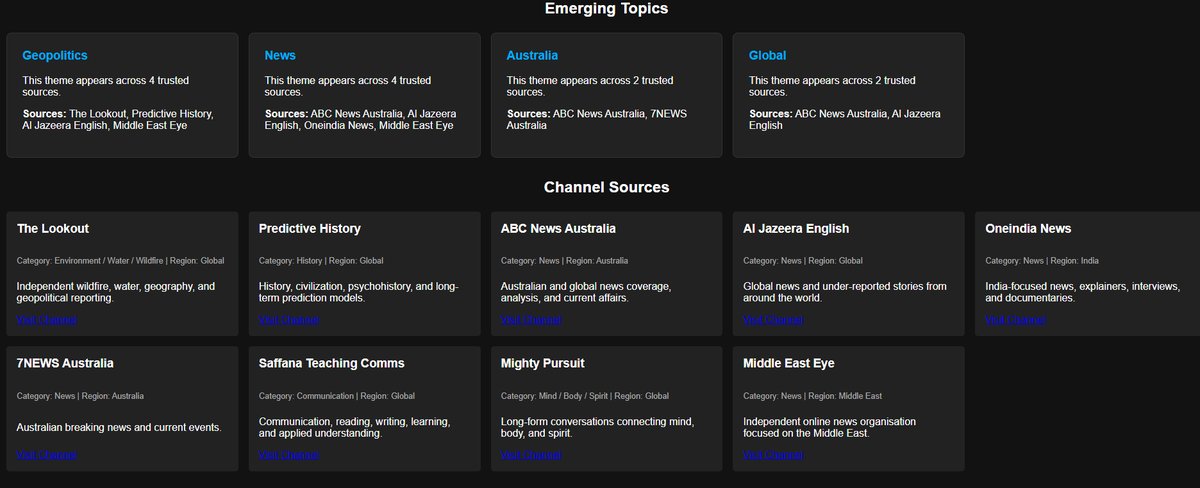
Task: Click Communication, reading, writing description text
Action: point(355,427)
